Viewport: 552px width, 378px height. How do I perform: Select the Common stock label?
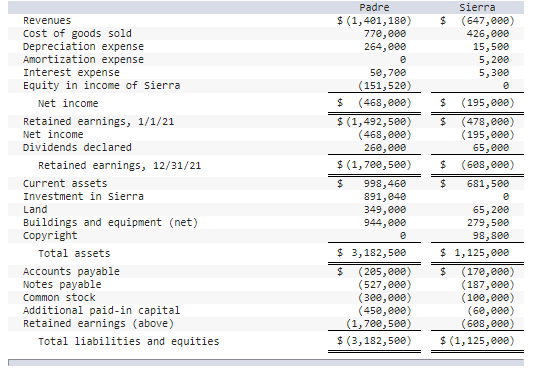tap(59, 297)
